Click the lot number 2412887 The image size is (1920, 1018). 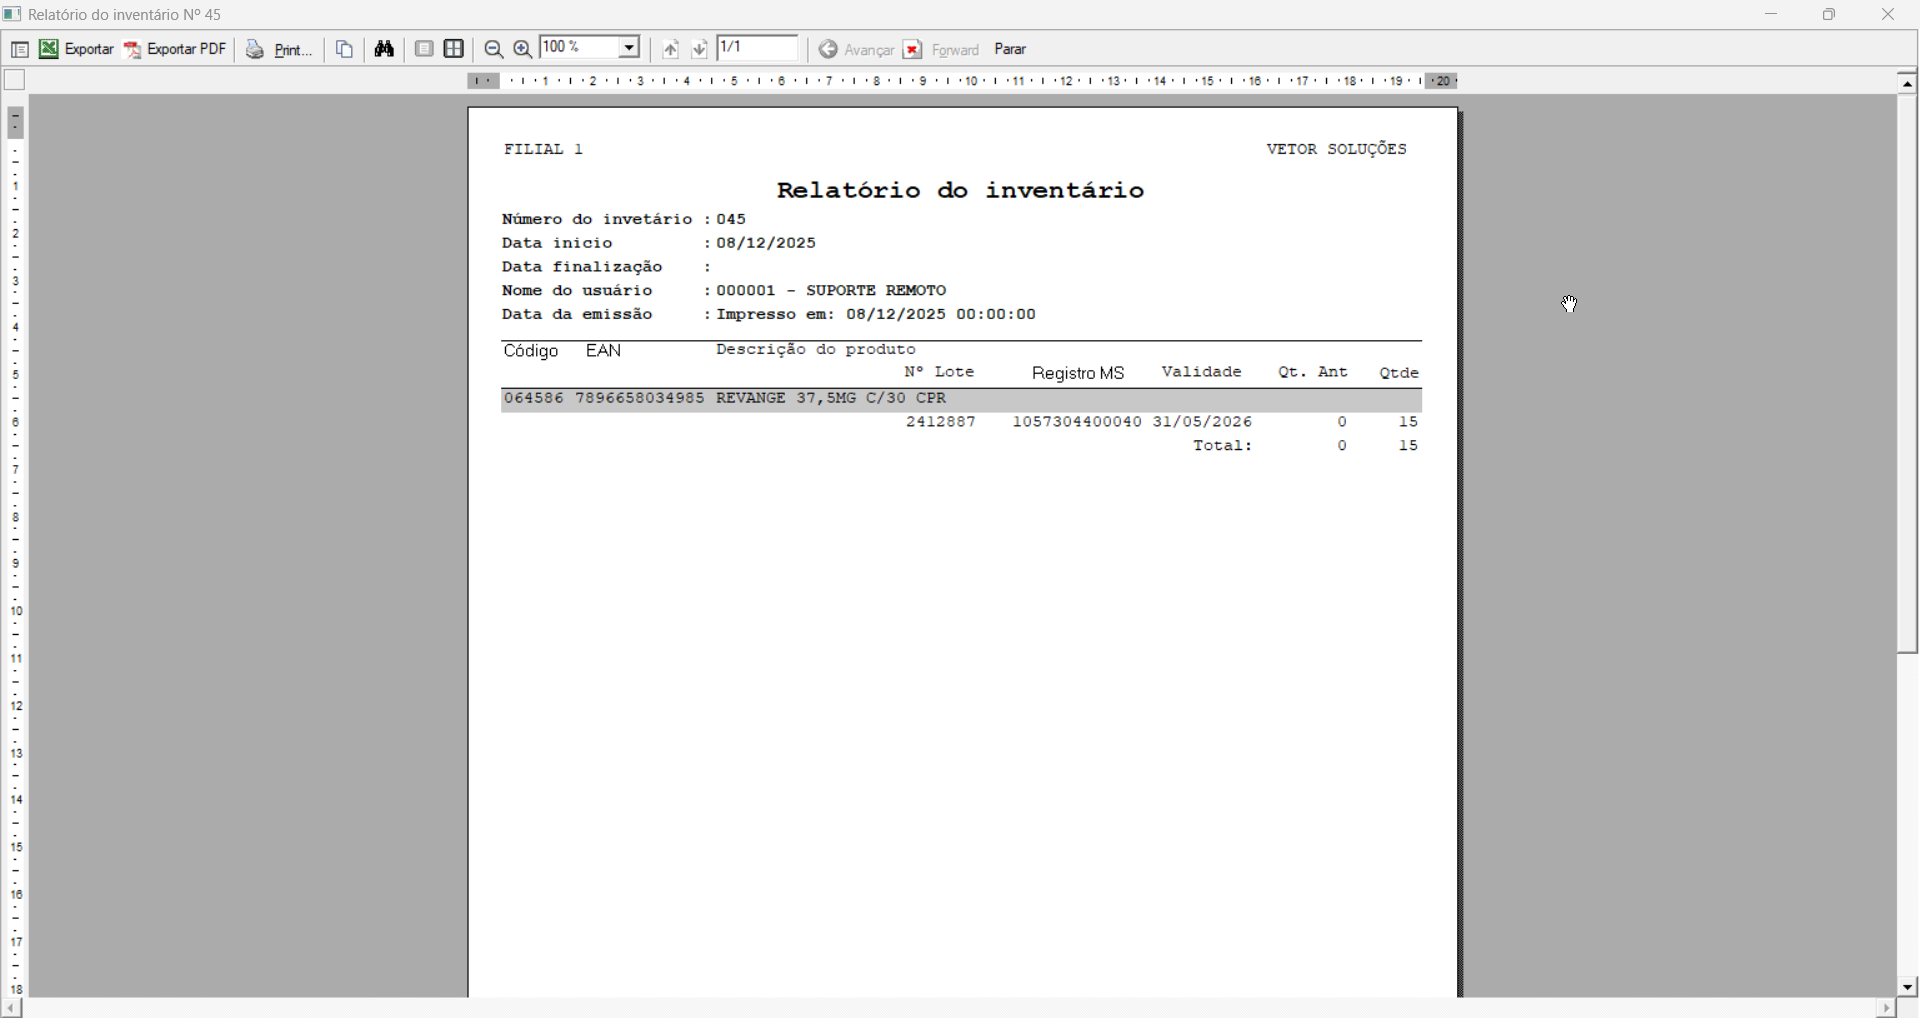pos(941,423)
